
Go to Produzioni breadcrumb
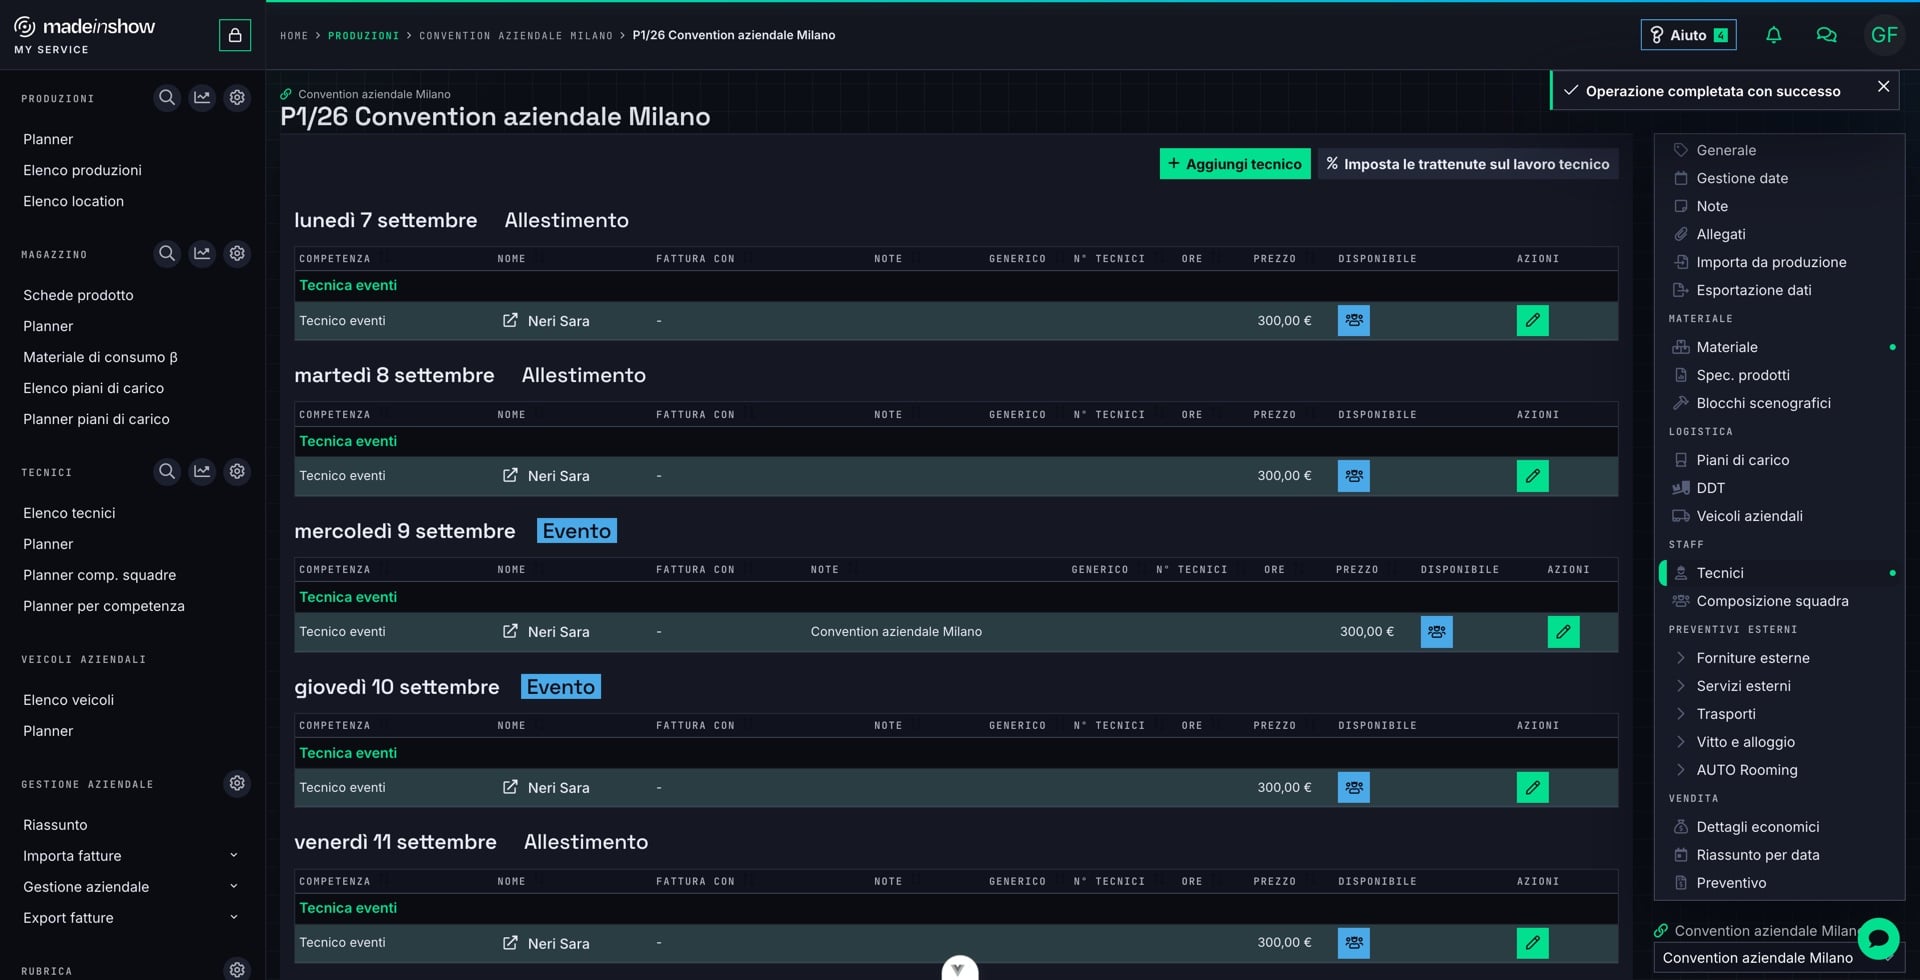point(363,36)
